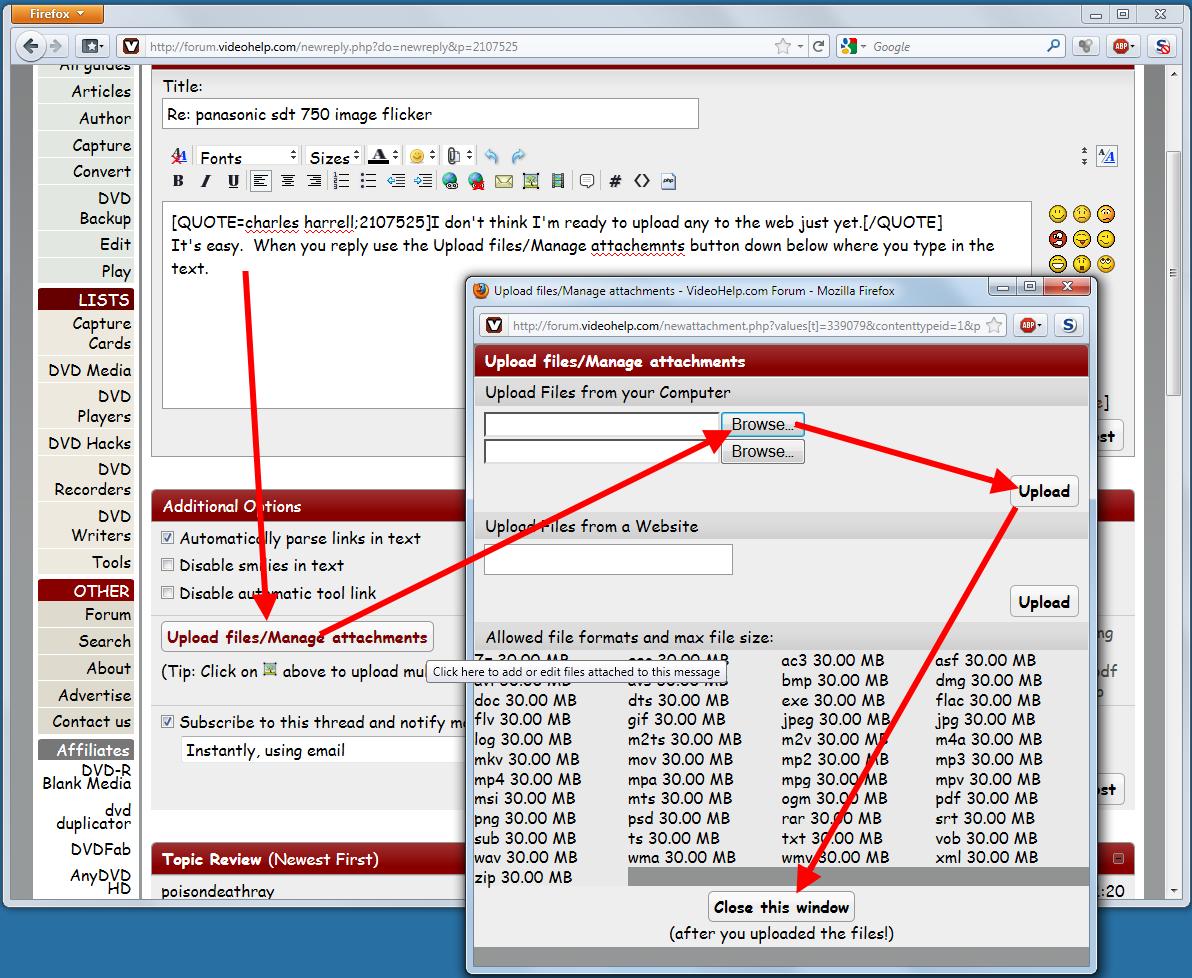Image resolution: width=1192 pixels, height=978 pixels.
Task: Click Upload button for website files
Action: point(1044,602)
